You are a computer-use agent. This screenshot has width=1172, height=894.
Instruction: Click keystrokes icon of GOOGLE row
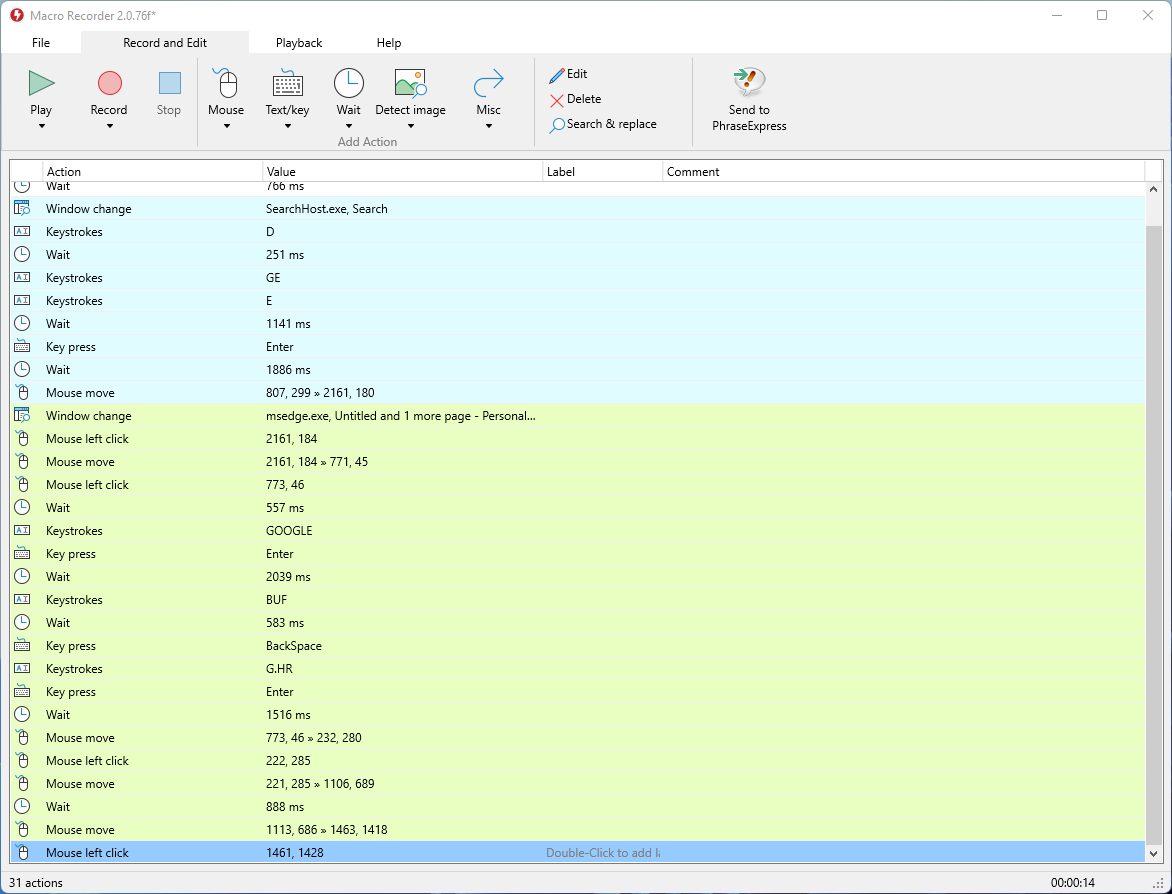[x=22, y=531]
